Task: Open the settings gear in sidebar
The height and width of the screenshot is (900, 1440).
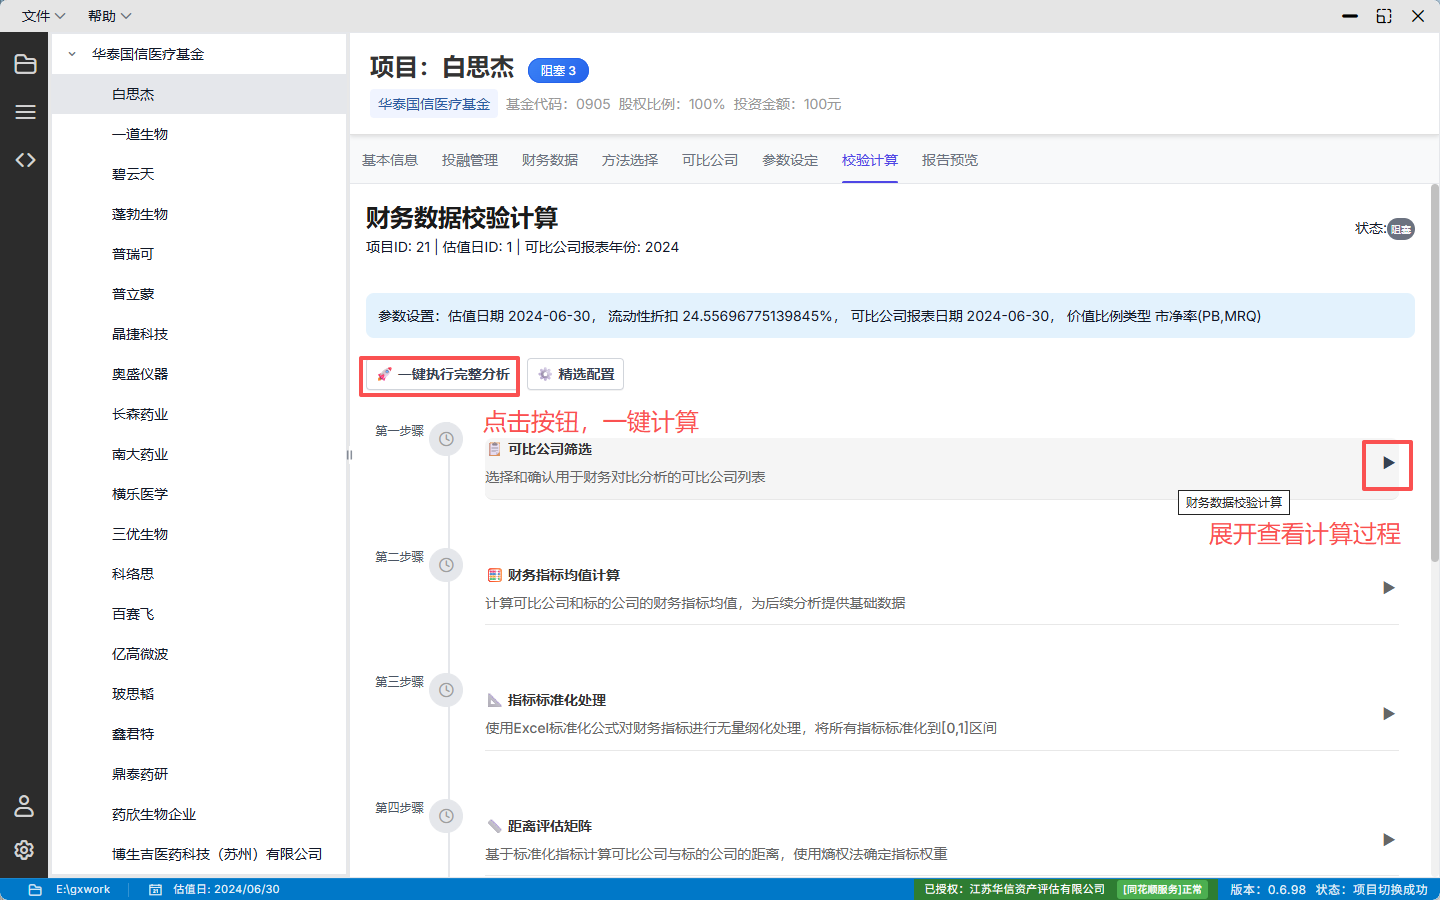Action: point(24,850)
